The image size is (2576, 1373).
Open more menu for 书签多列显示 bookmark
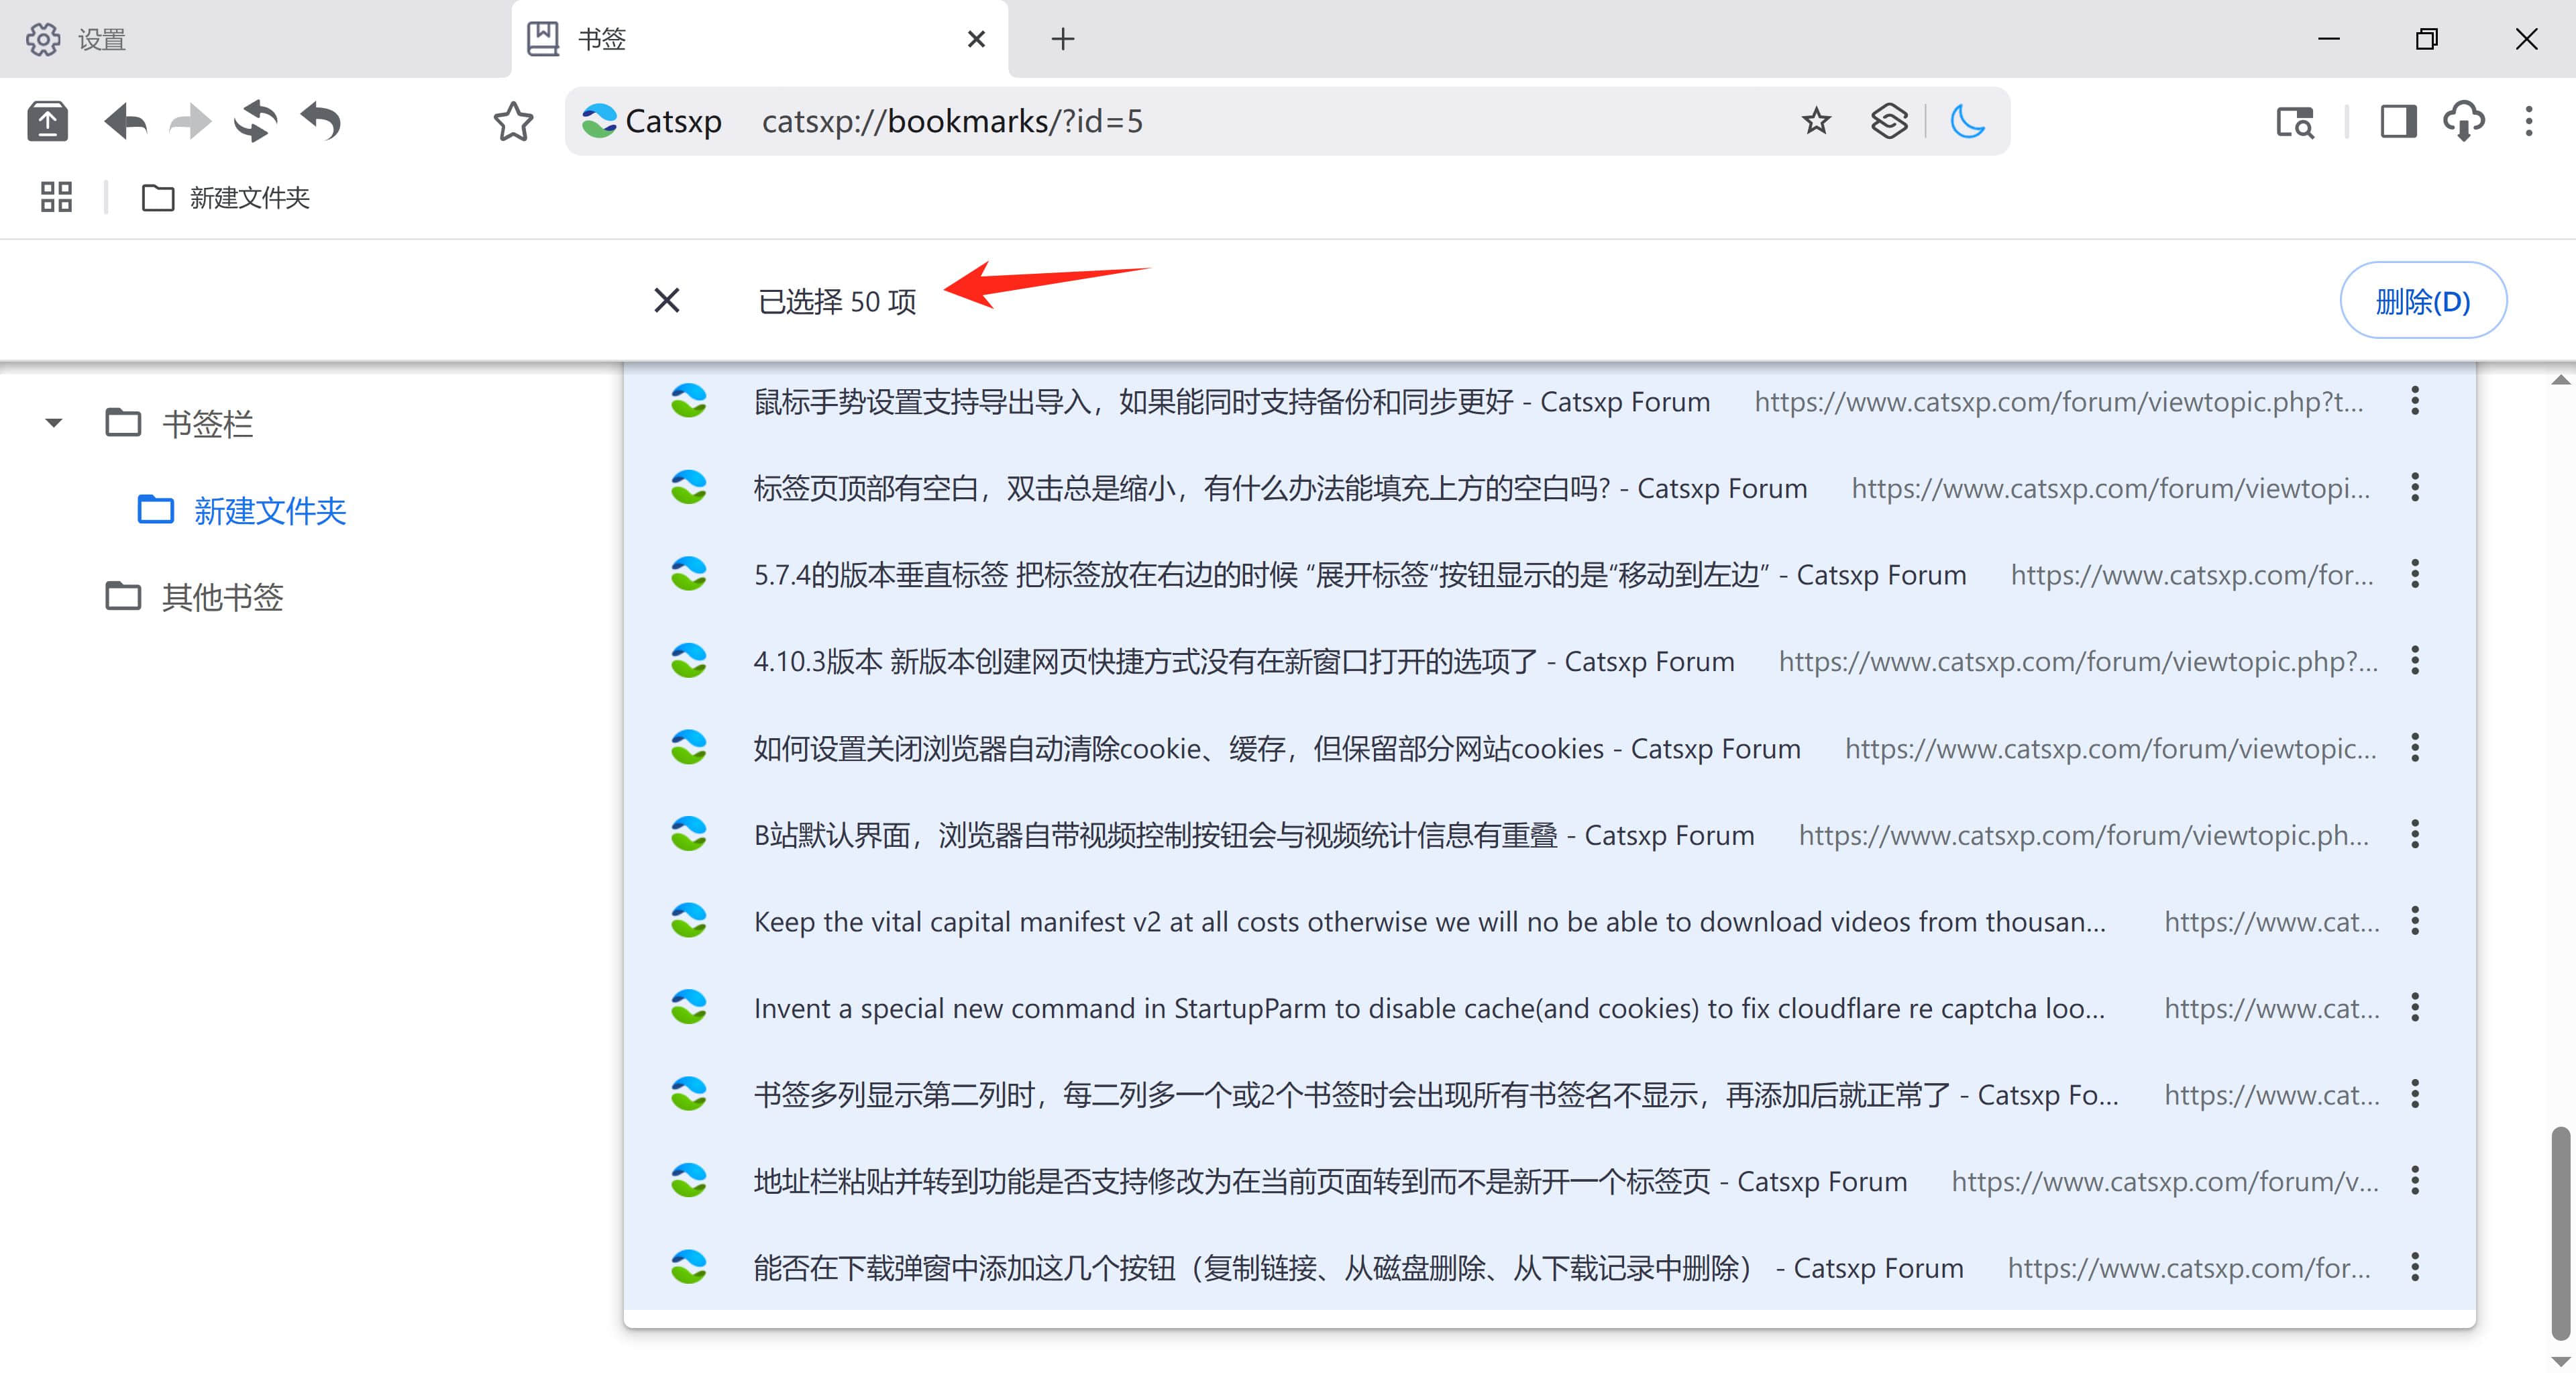(x=2414, y=1094)
